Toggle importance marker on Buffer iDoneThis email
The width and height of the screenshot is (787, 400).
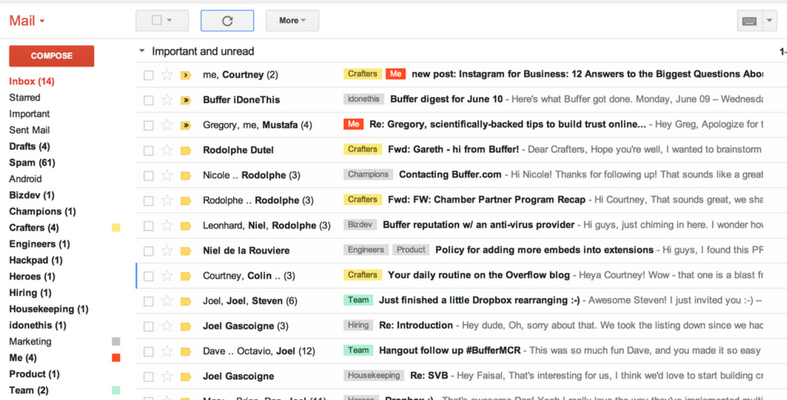186,100
